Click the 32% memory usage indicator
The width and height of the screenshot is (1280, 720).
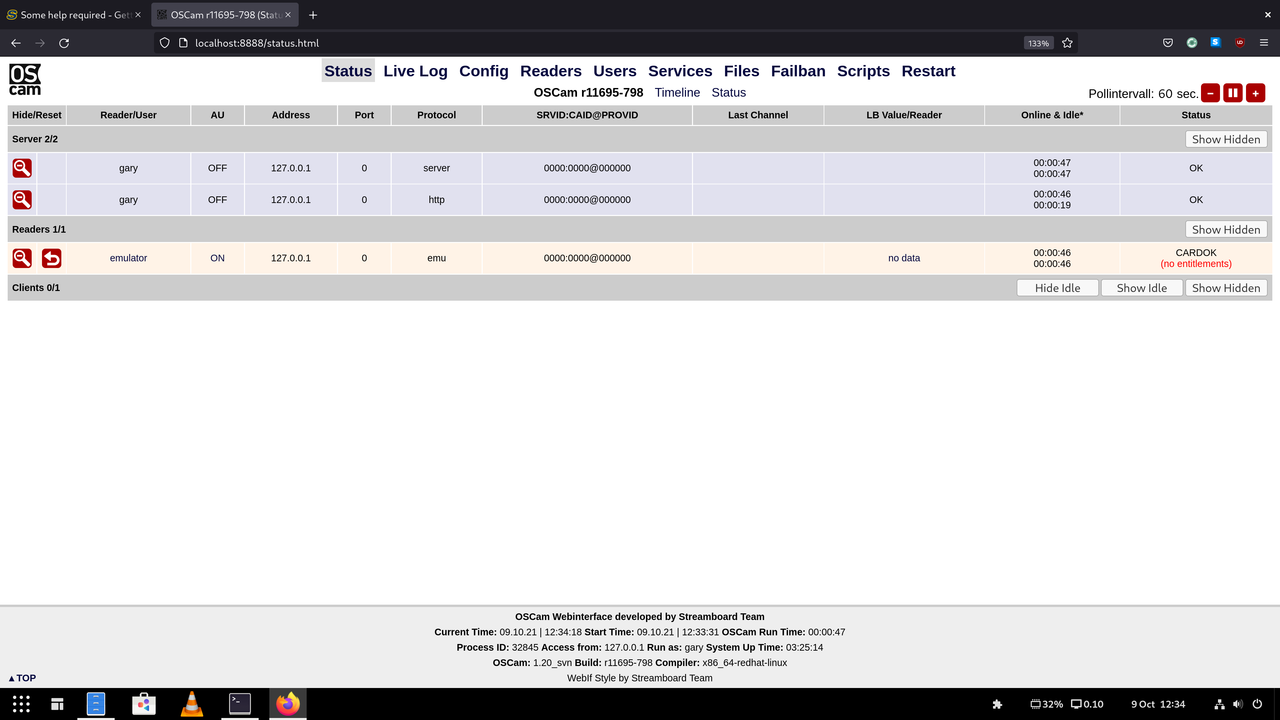tap(1046, 704)
